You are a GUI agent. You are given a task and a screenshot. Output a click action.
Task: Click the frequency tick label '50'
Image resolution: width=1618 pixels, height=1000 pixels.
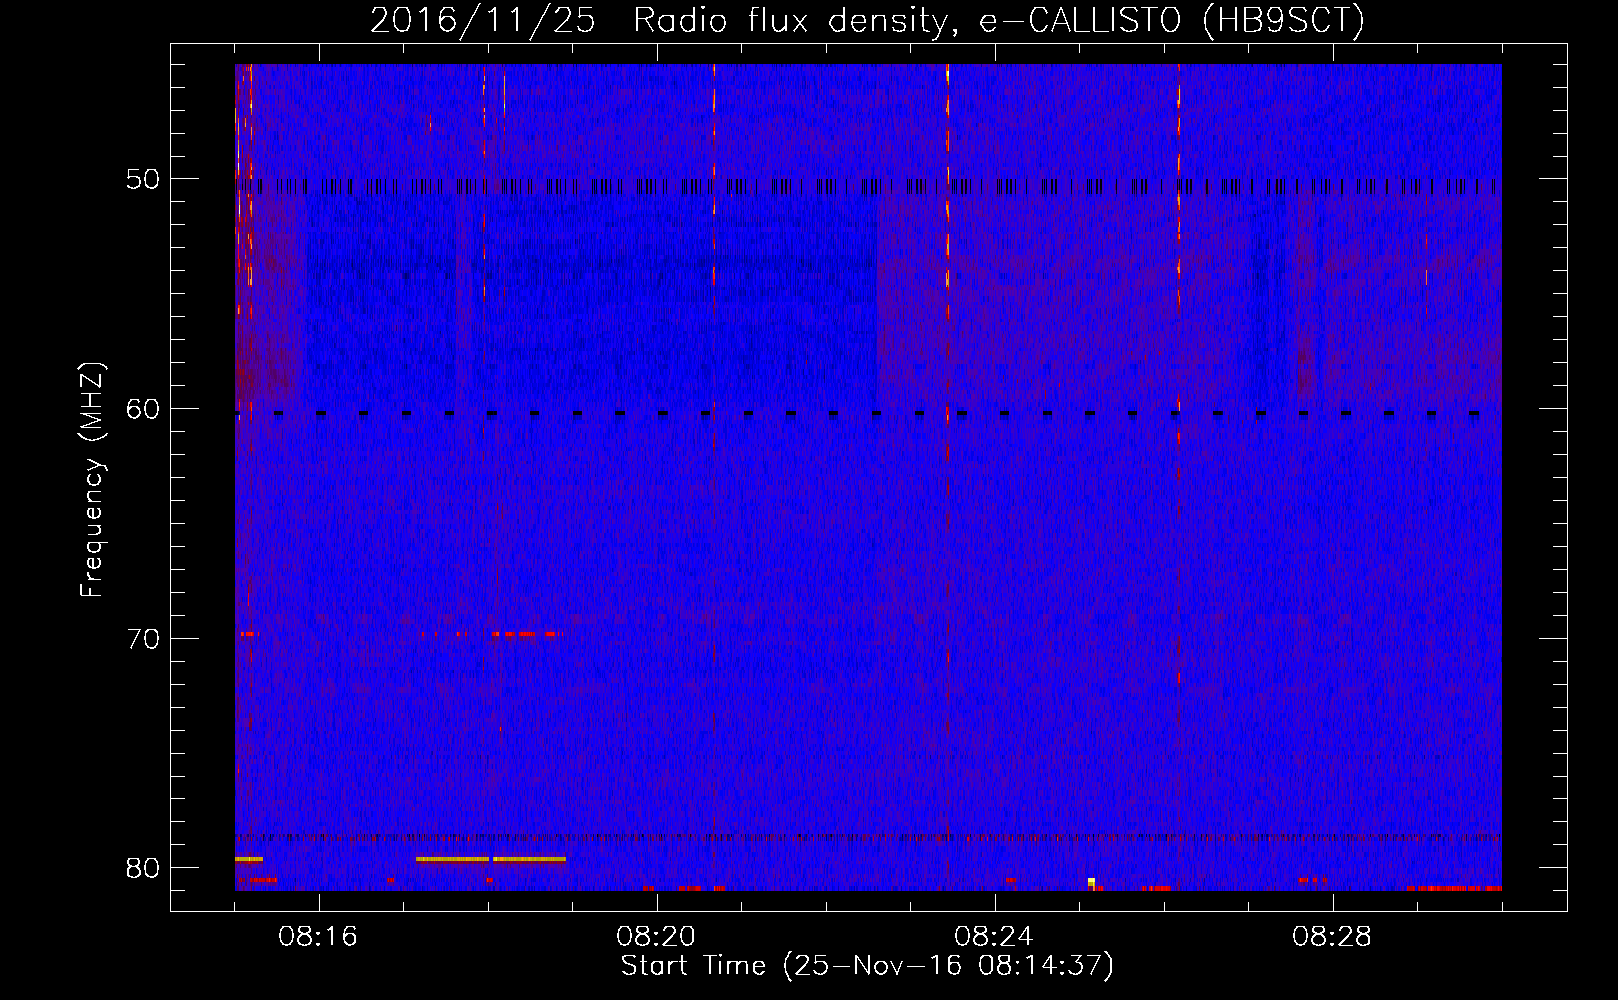tap(143, 180)
